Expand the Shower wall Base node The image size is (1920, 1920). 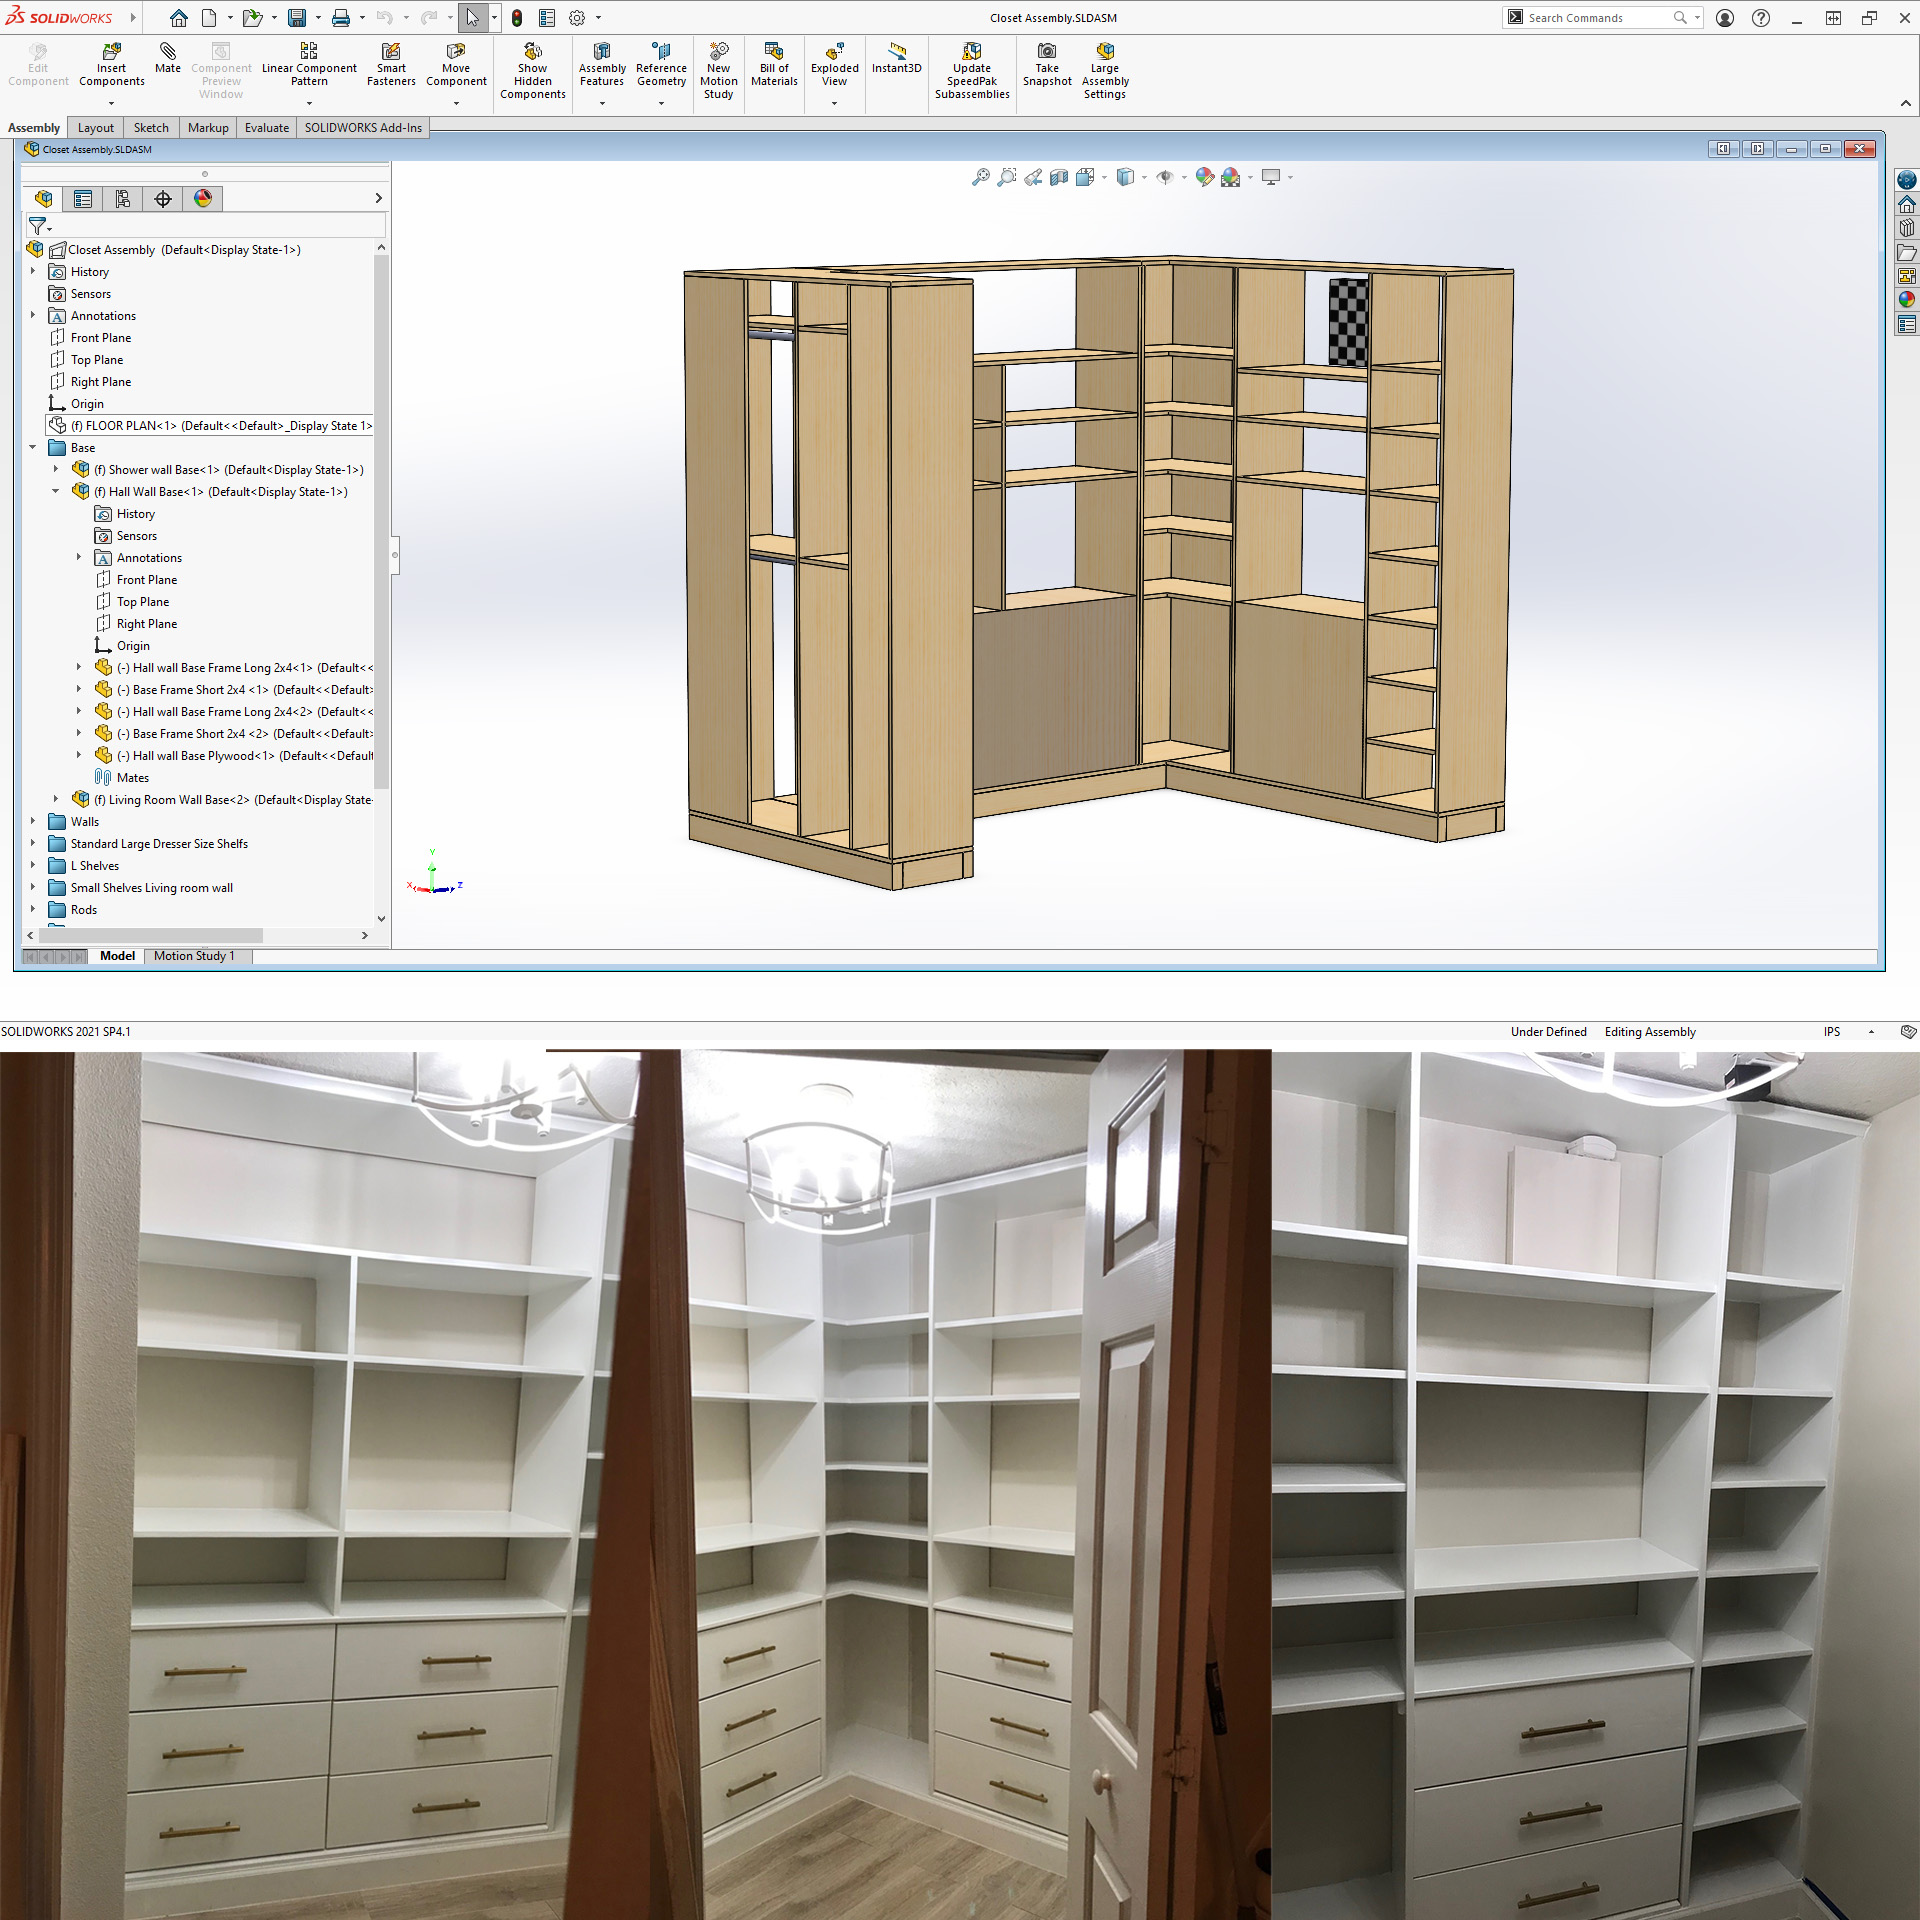tap(56, 469)
